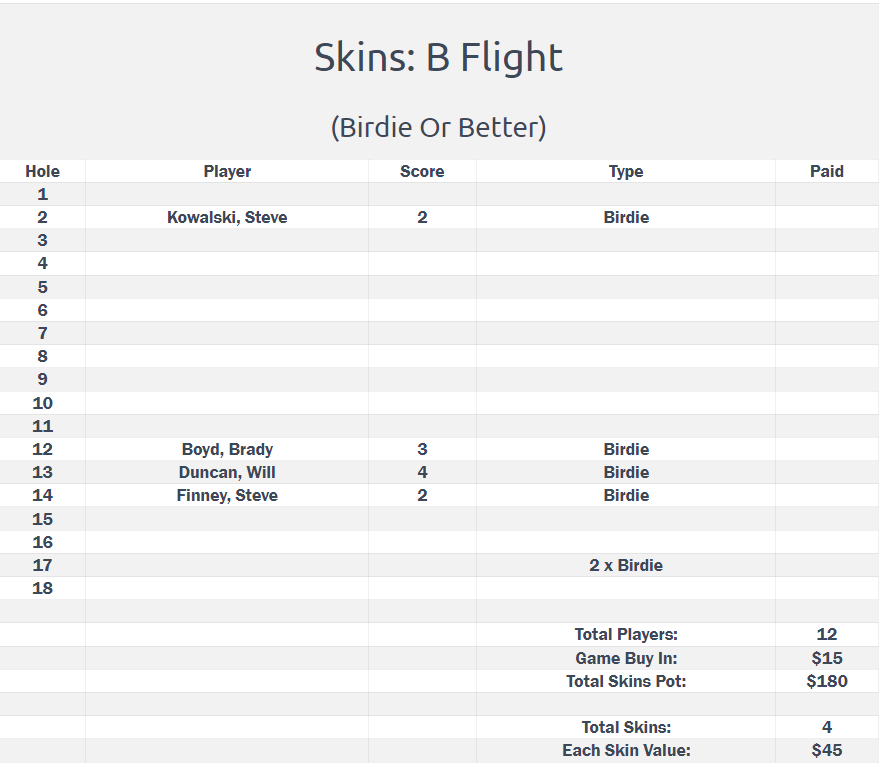
Task: Select player Boyd, Brady
Action: pyautogui.click(x=227, y=450)
